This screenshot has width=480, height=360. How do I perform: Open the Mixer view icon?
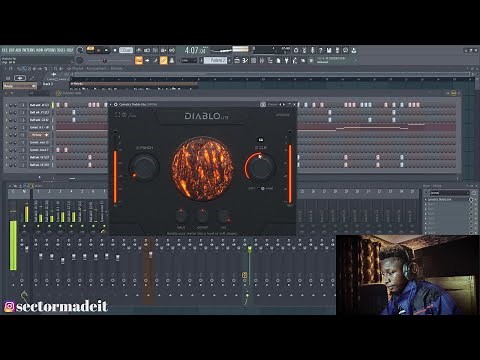[x=262, y=60]
